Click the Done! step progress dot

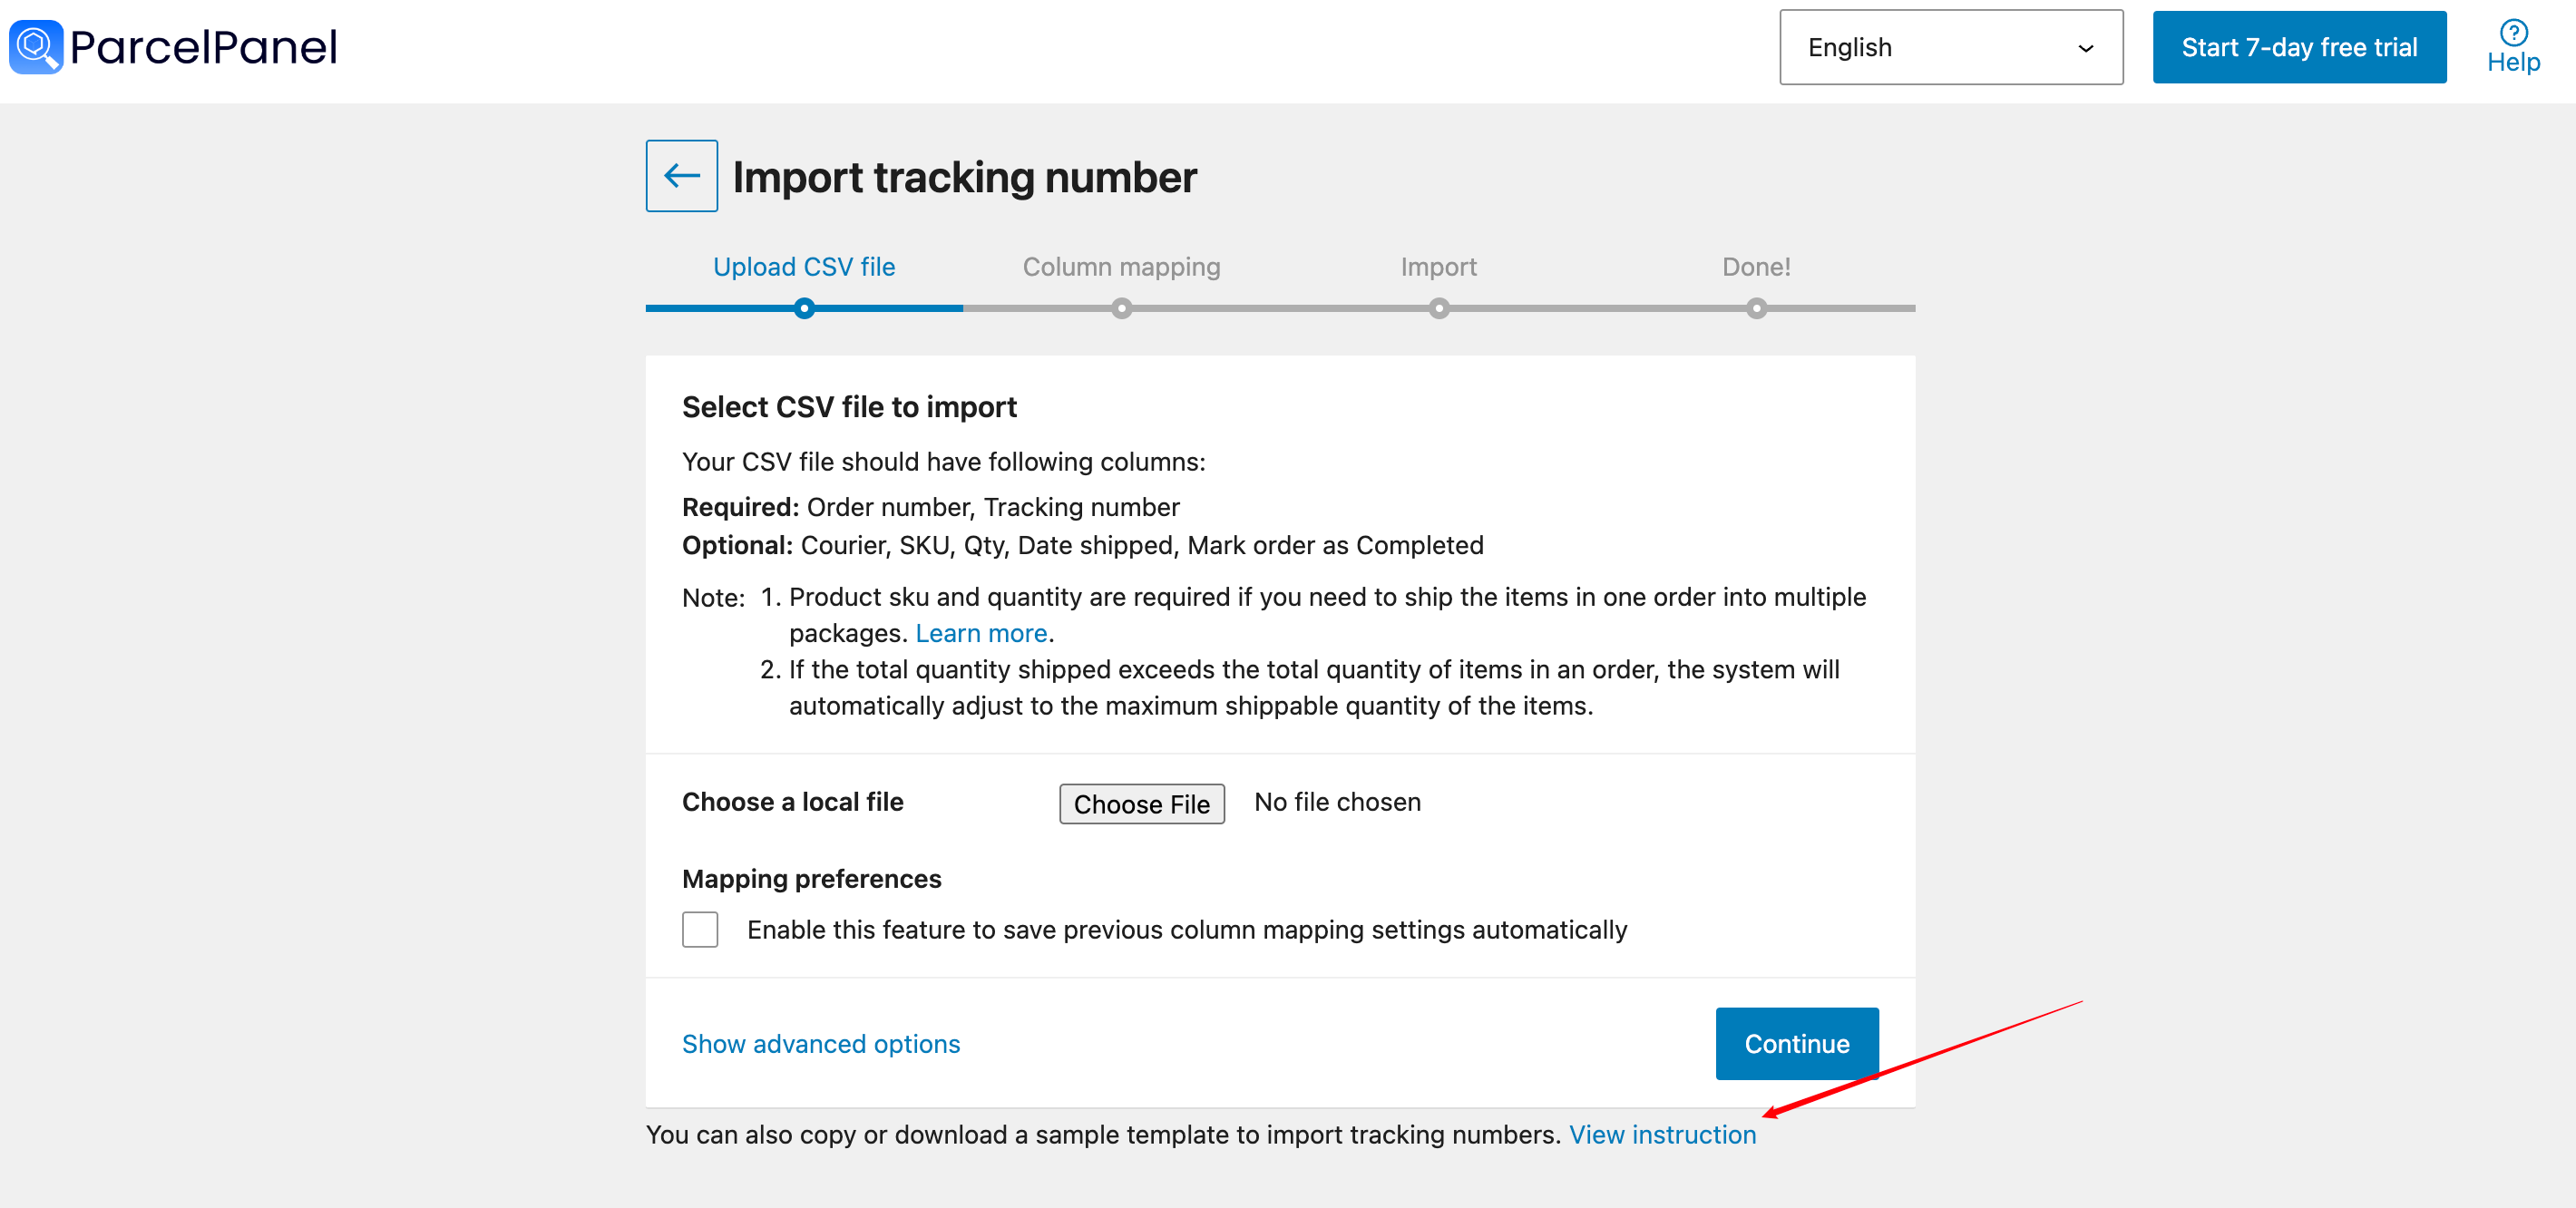[1756, 308]
